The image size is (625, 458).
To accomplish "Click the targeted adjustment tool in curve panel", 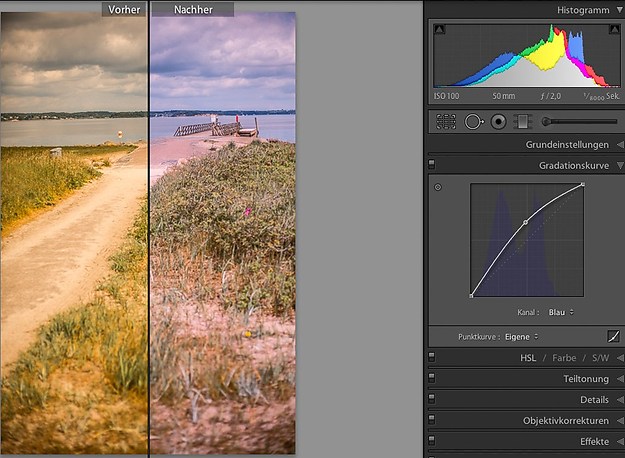I will (438, 187).
